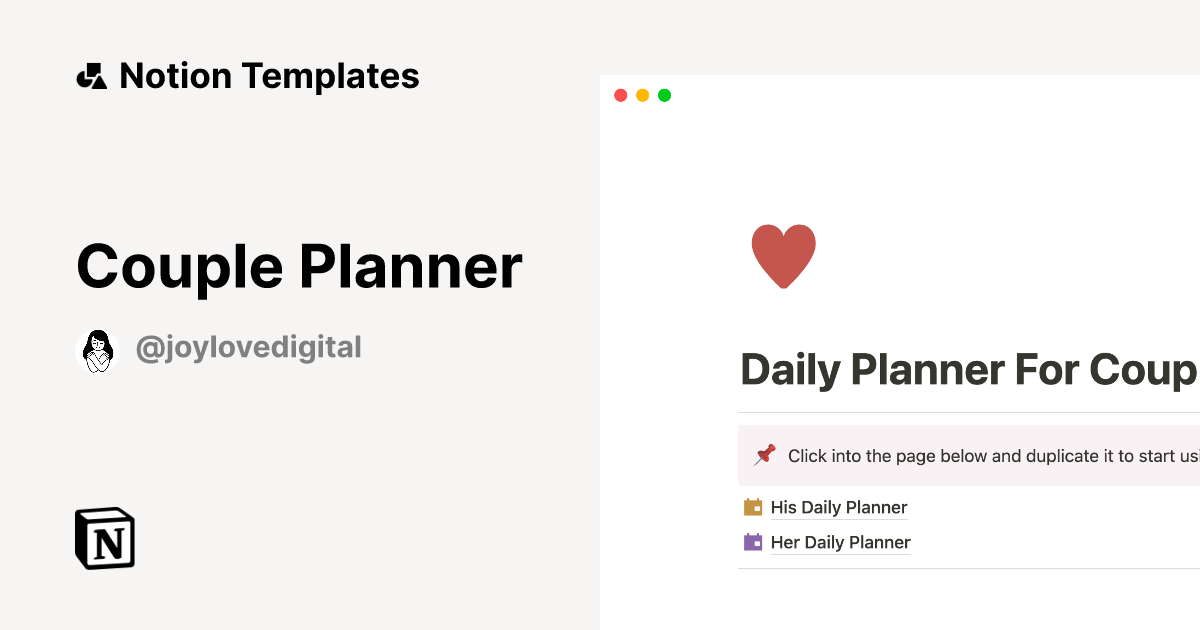Click the green window control dot

coord(664,94)
